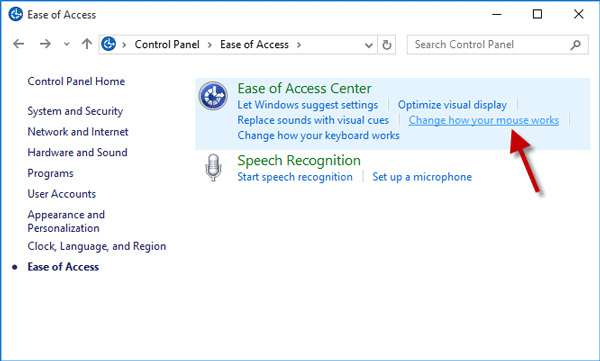
Task: Maximize the Ease of Access window
Action: [537, 15]
